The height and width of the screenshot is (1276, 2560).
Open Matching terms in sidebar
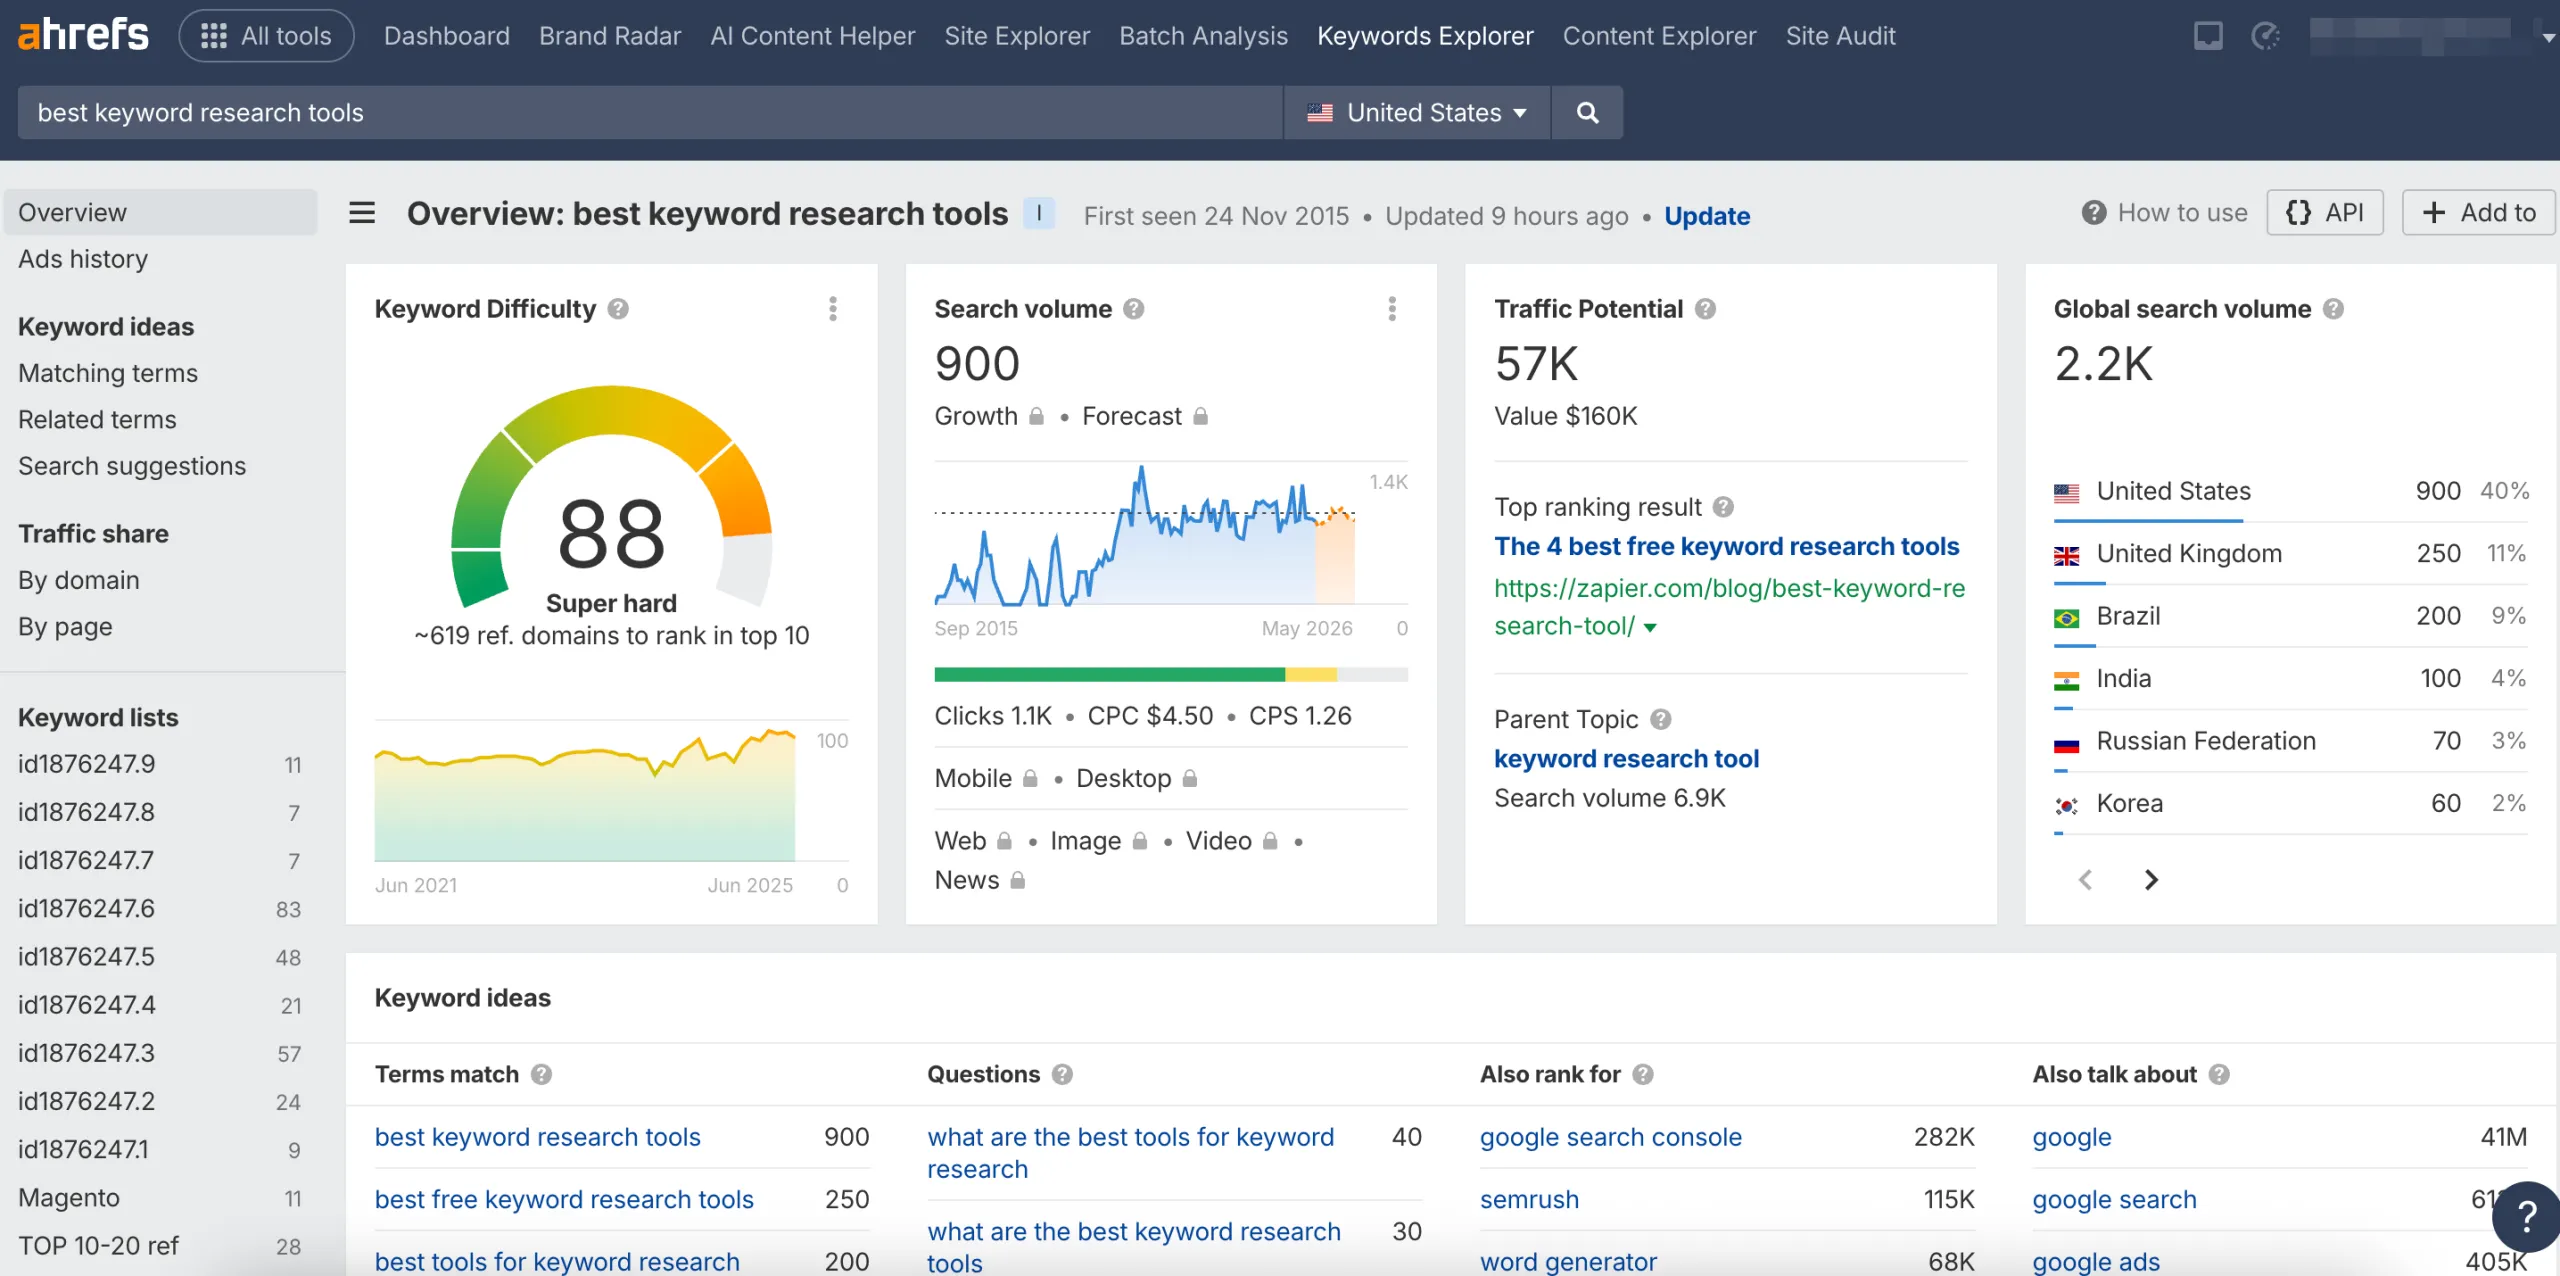(108, 373)
